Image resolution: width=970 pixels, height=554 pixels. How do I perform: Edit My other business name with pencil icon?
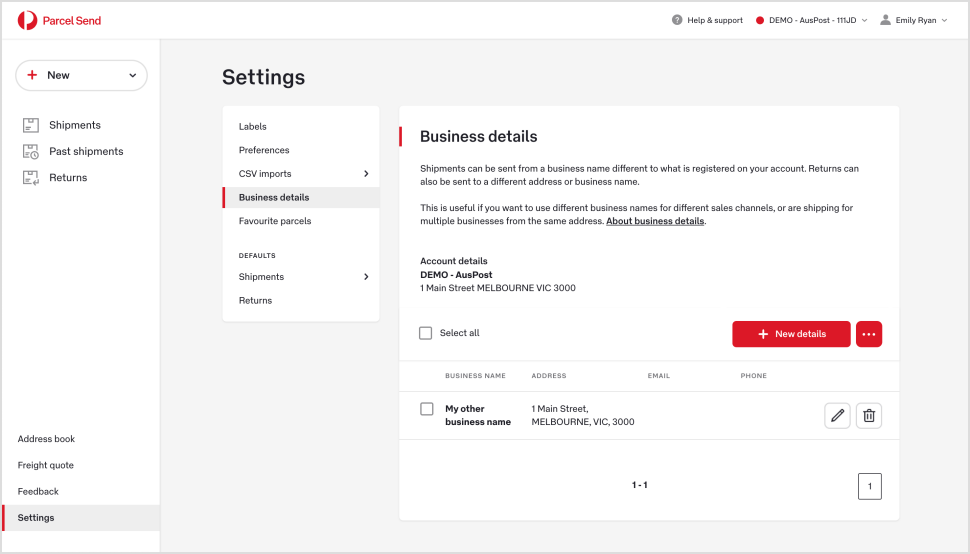click(x=837, y=415)
